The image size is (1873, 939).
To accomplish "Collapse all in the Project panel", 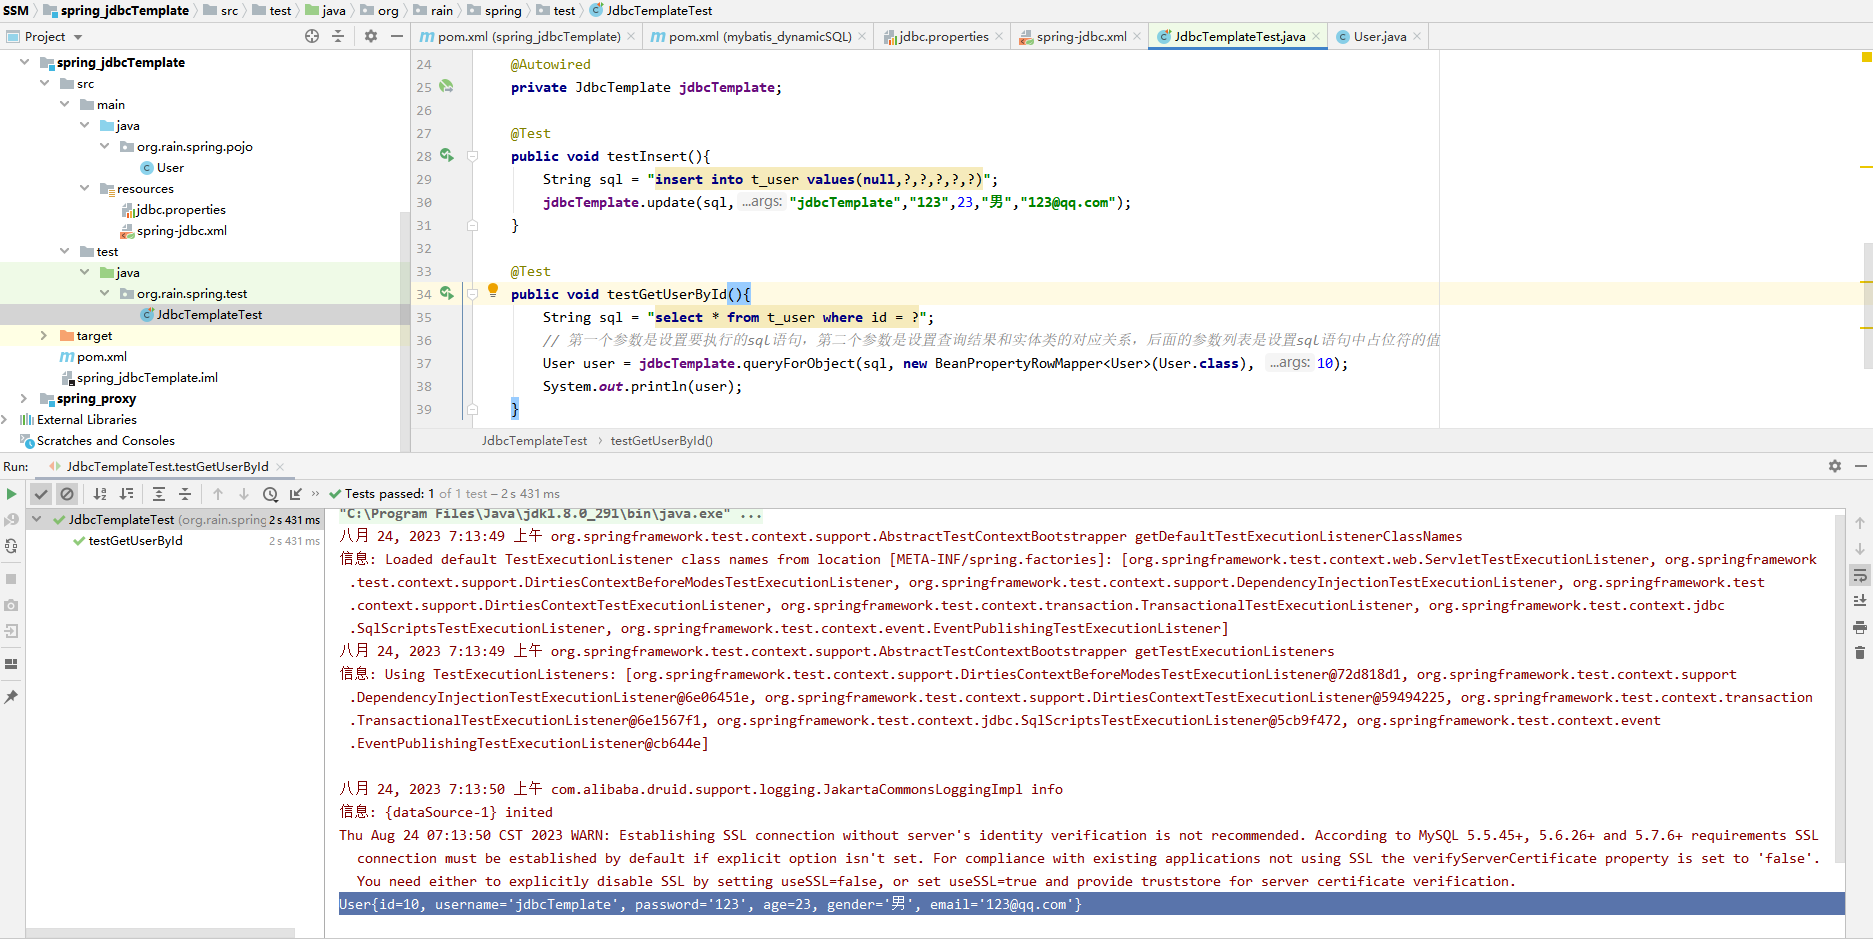I will 338,36.
